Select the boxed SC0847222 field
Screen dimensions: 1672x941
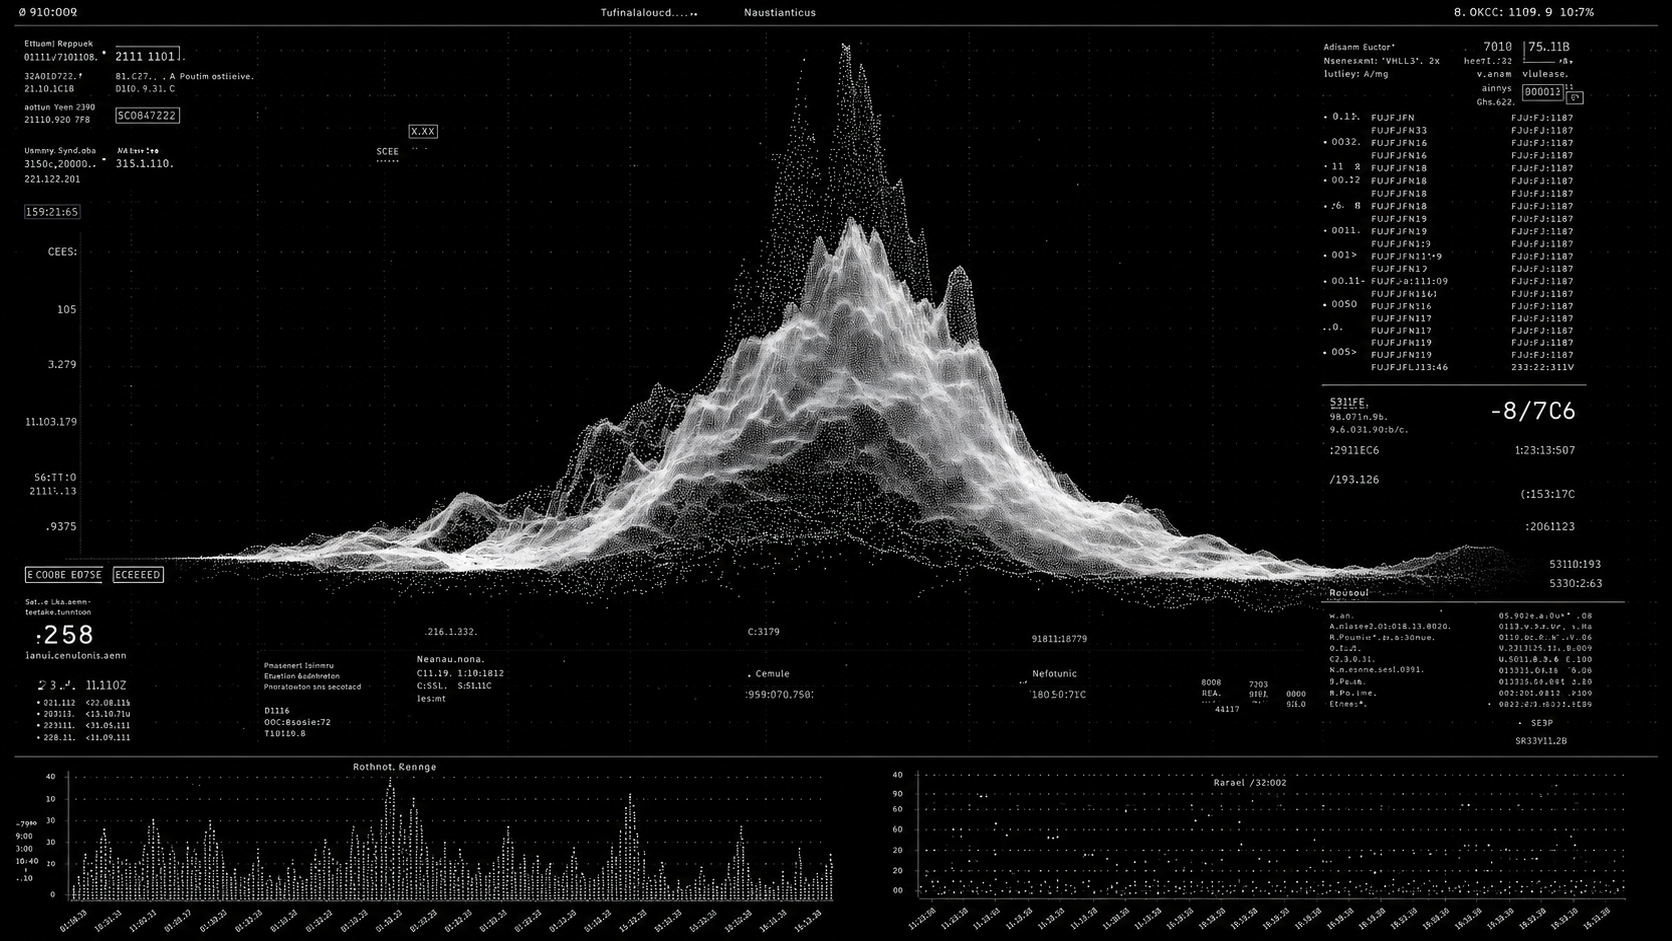(x=147, y=116)
